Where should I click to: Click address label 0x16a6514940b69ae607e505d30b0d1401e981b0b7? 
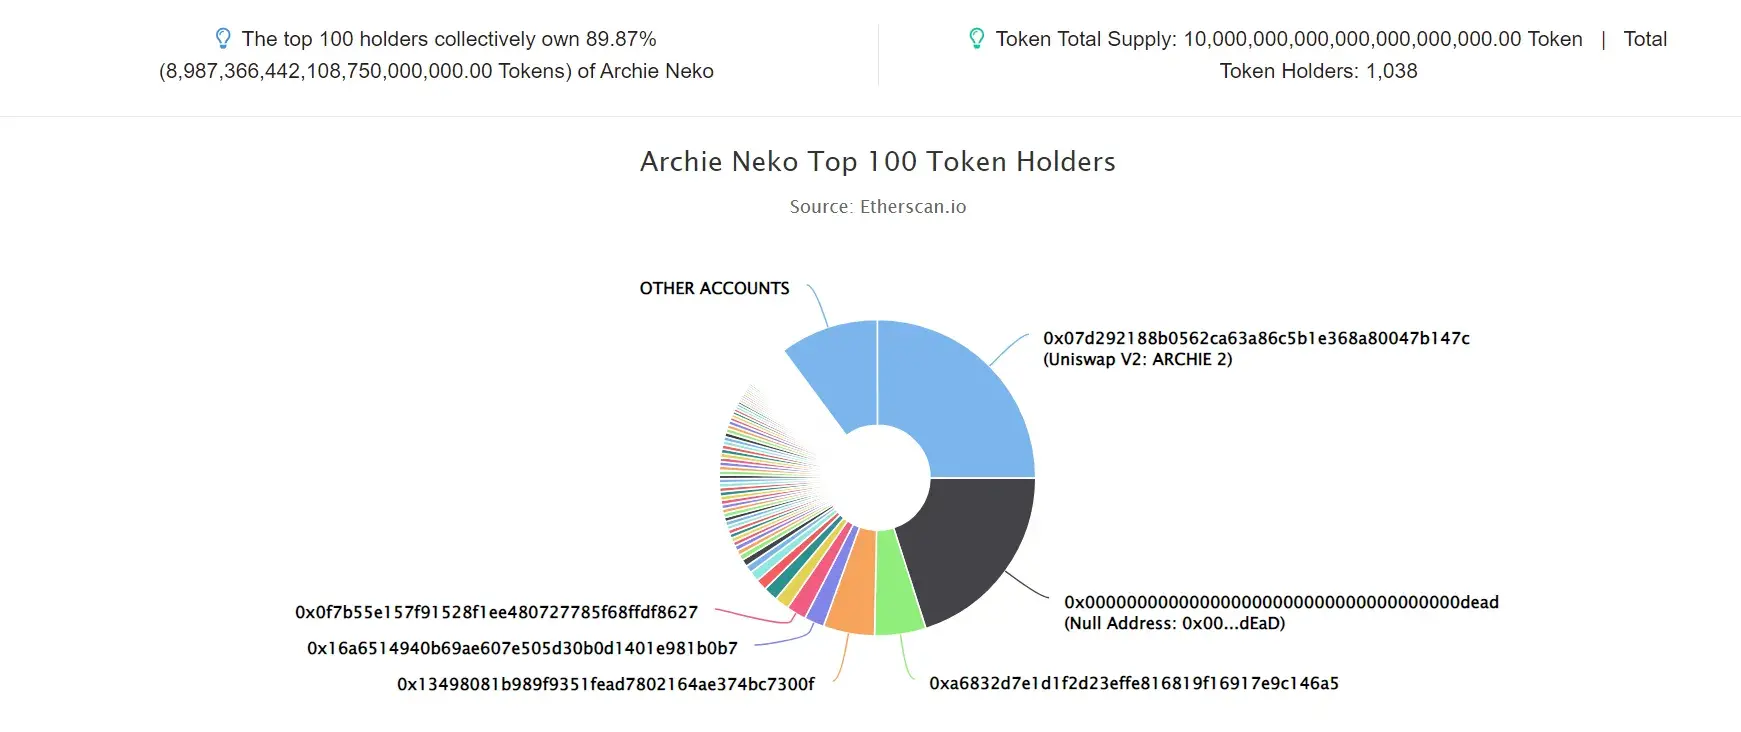pyautogui.click(x=522, y=648)
